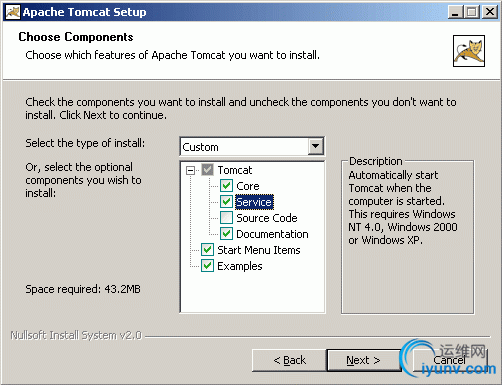Click the grayed Tomcat group checkbox

pos(207,170)
